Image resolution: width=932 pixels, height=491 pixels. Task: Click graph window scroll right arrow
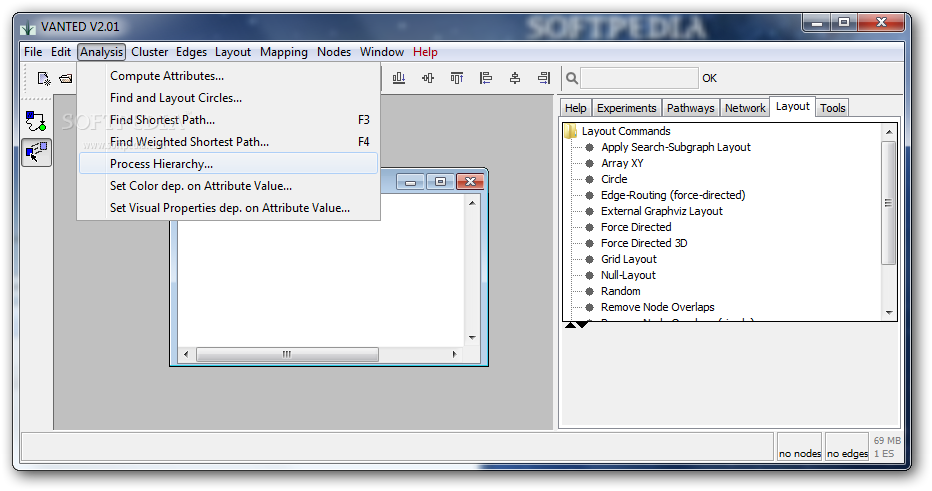pos(455,354)
